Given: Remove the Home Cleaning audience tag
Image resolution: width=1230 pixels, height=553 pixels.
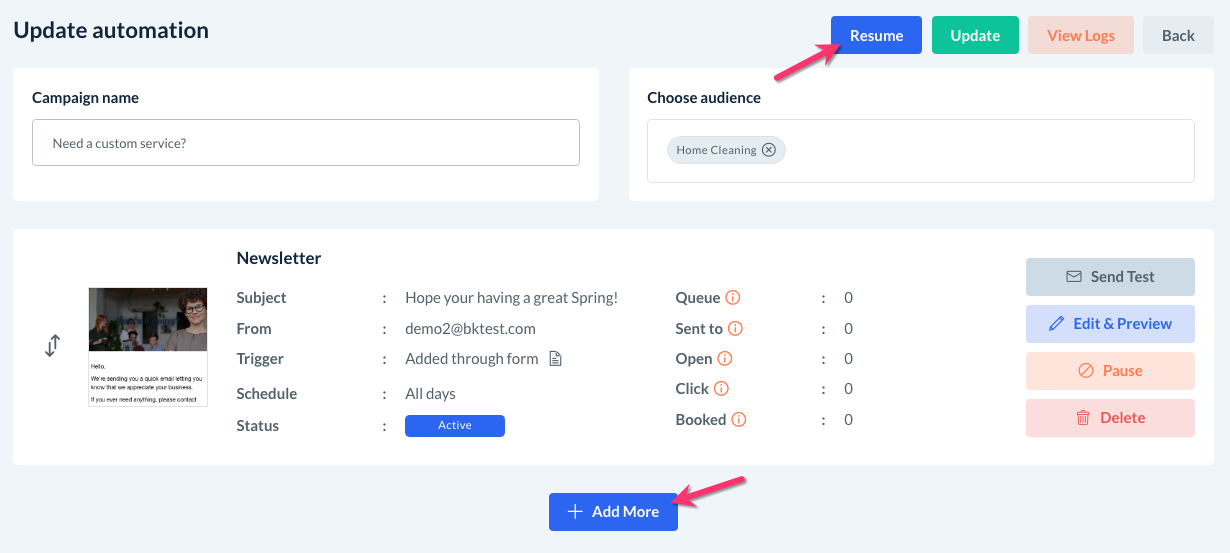Looking at the screenshot, I should pyautogui.click(x=768, y=150).
